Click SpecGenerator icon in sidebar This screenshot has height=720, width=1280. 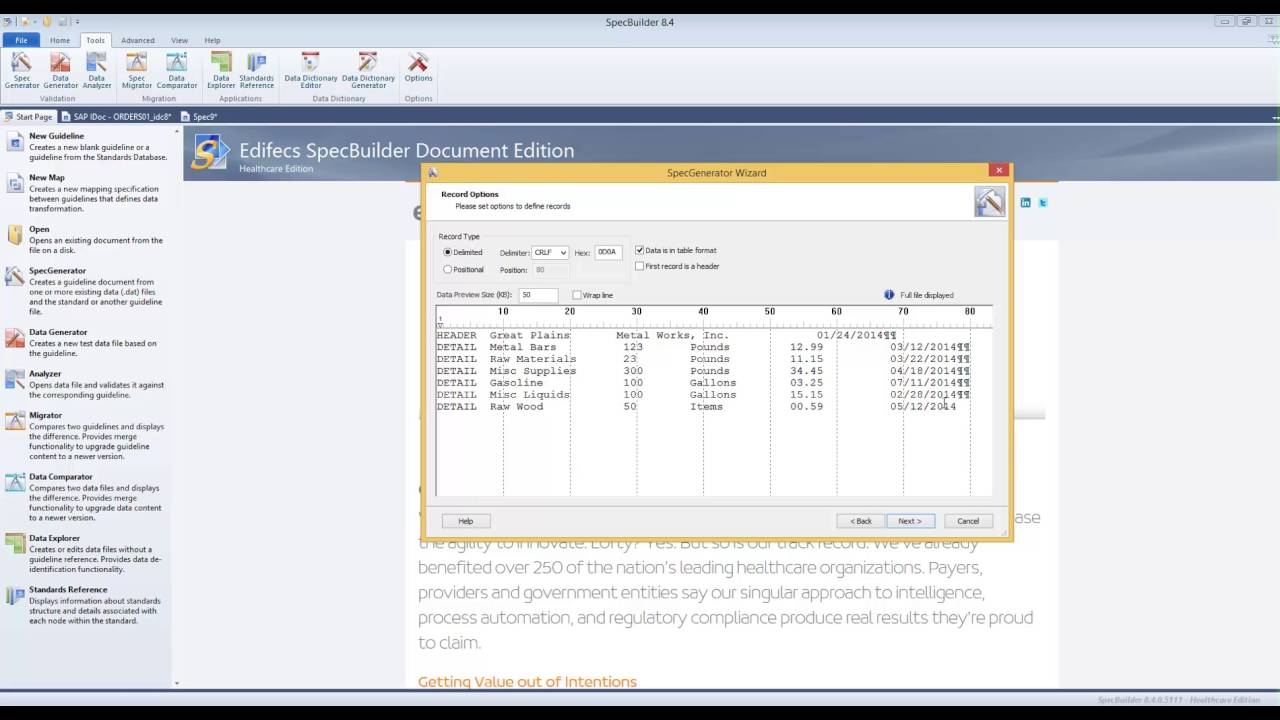tap(14, 277)
